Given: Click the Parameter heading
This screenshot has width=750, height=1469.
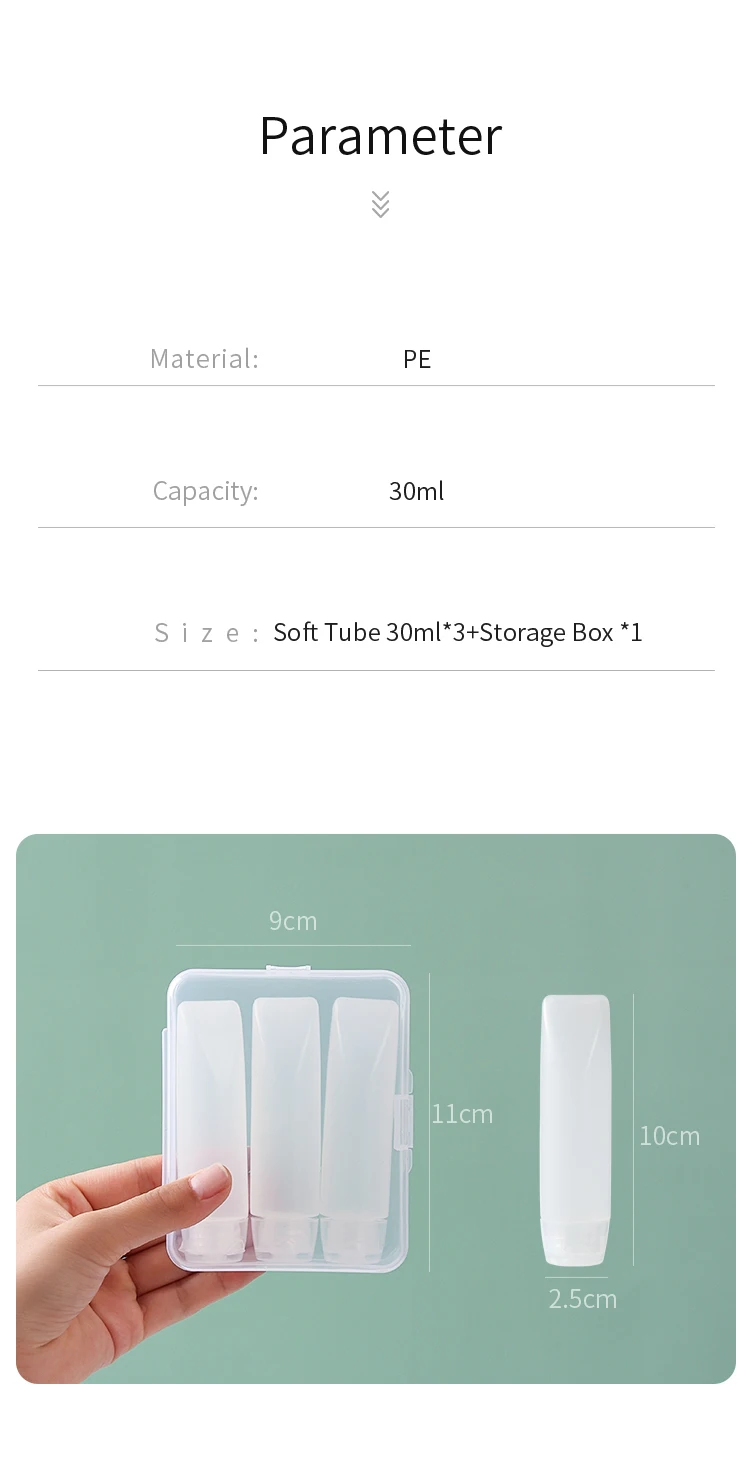Looking at the screenshot, I should coord(380,136).
